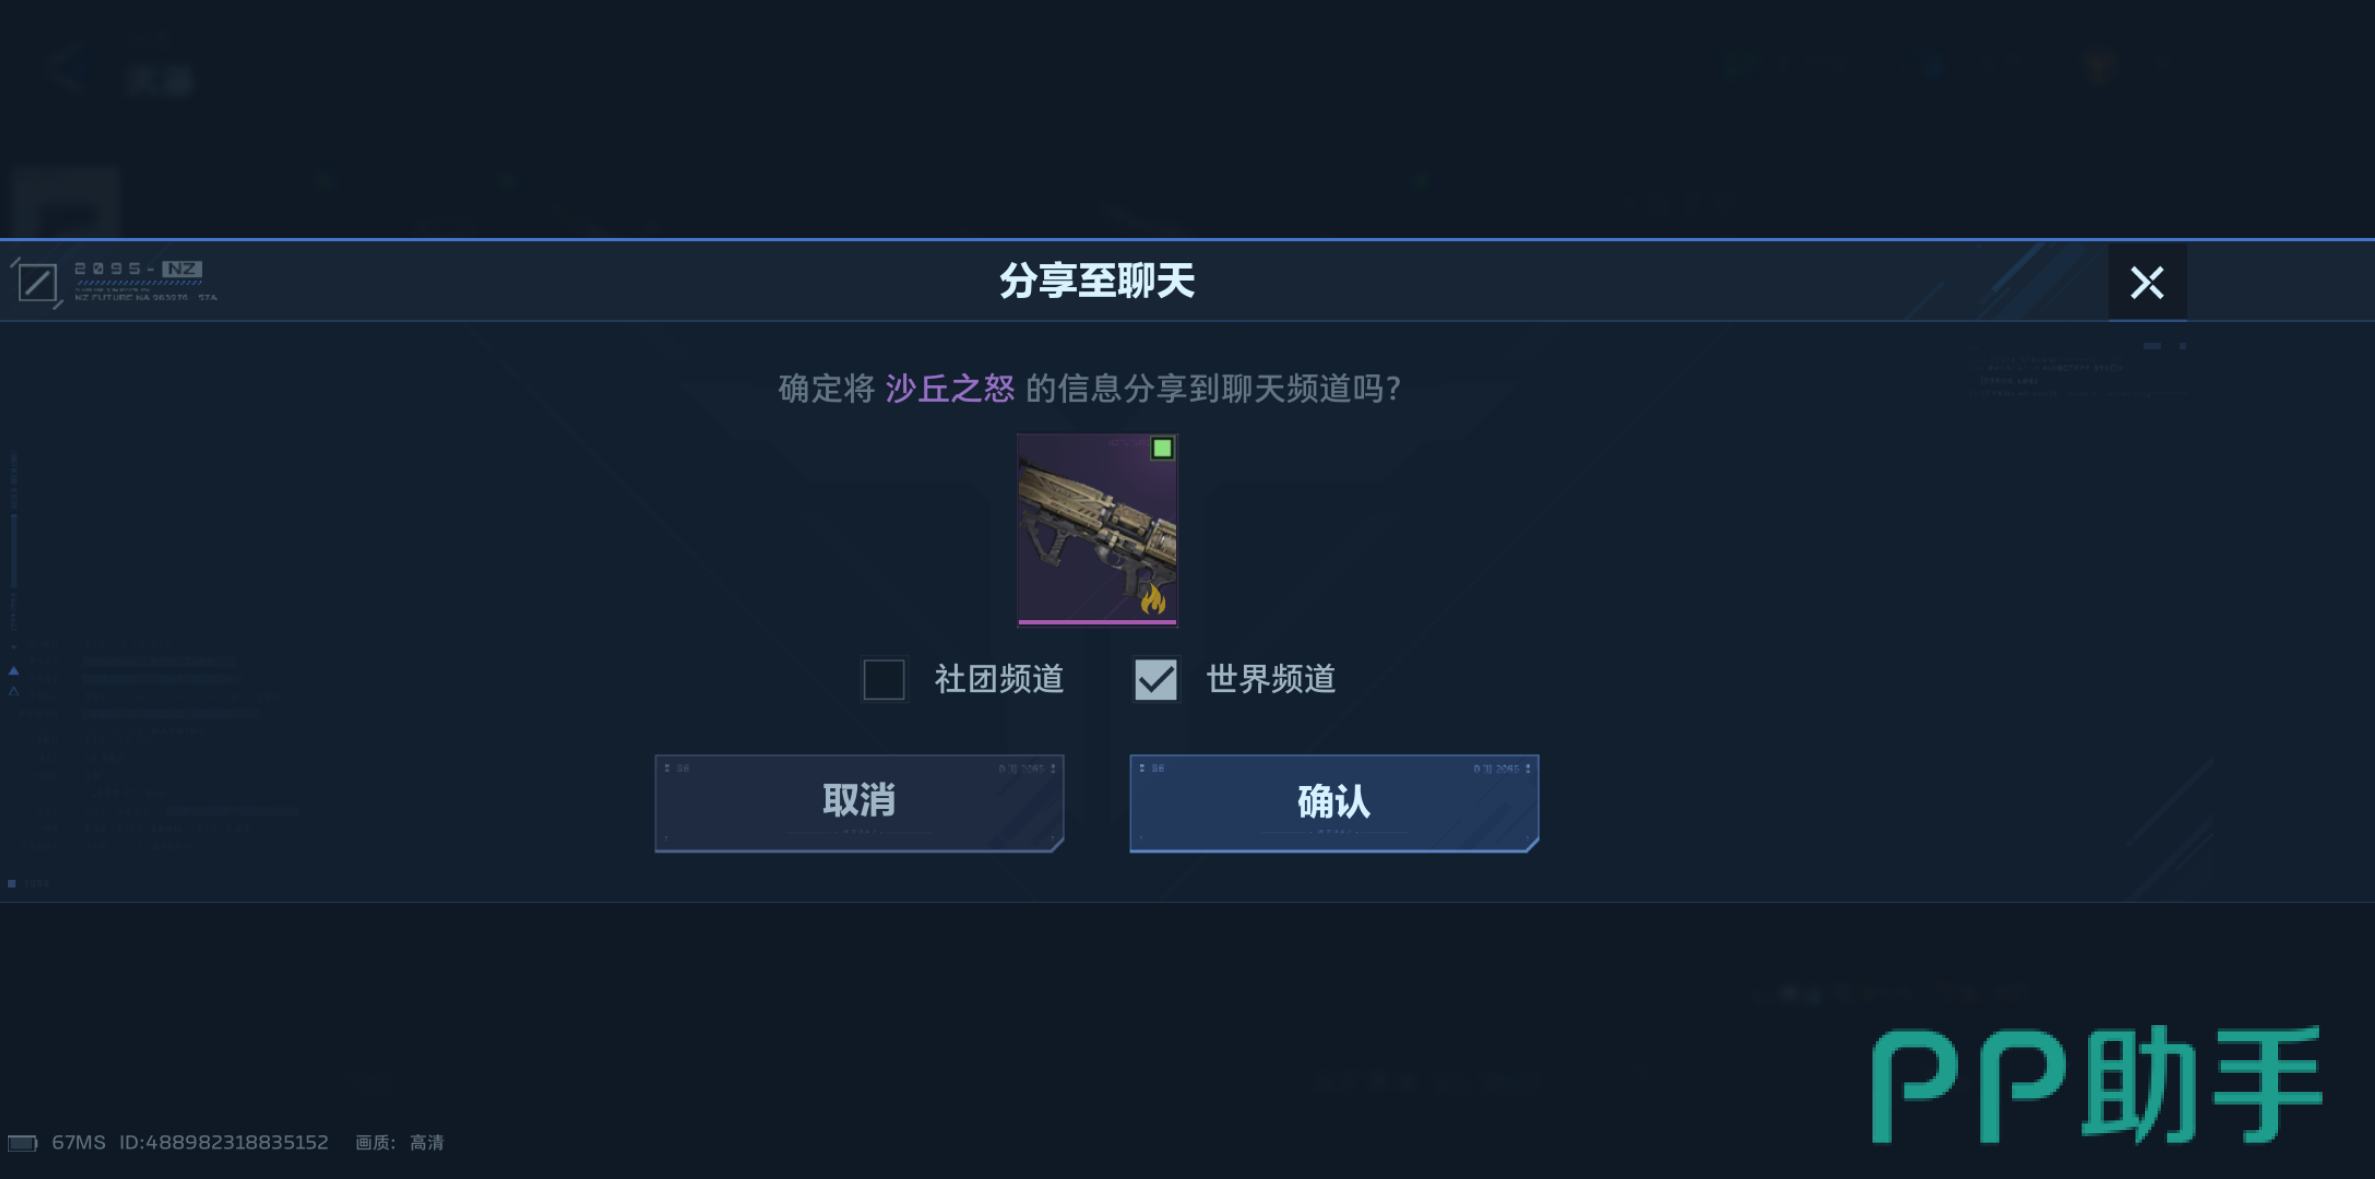Click the green square badge on weapon
Screen dimensions: 2375x1179
pos(1162,448)
